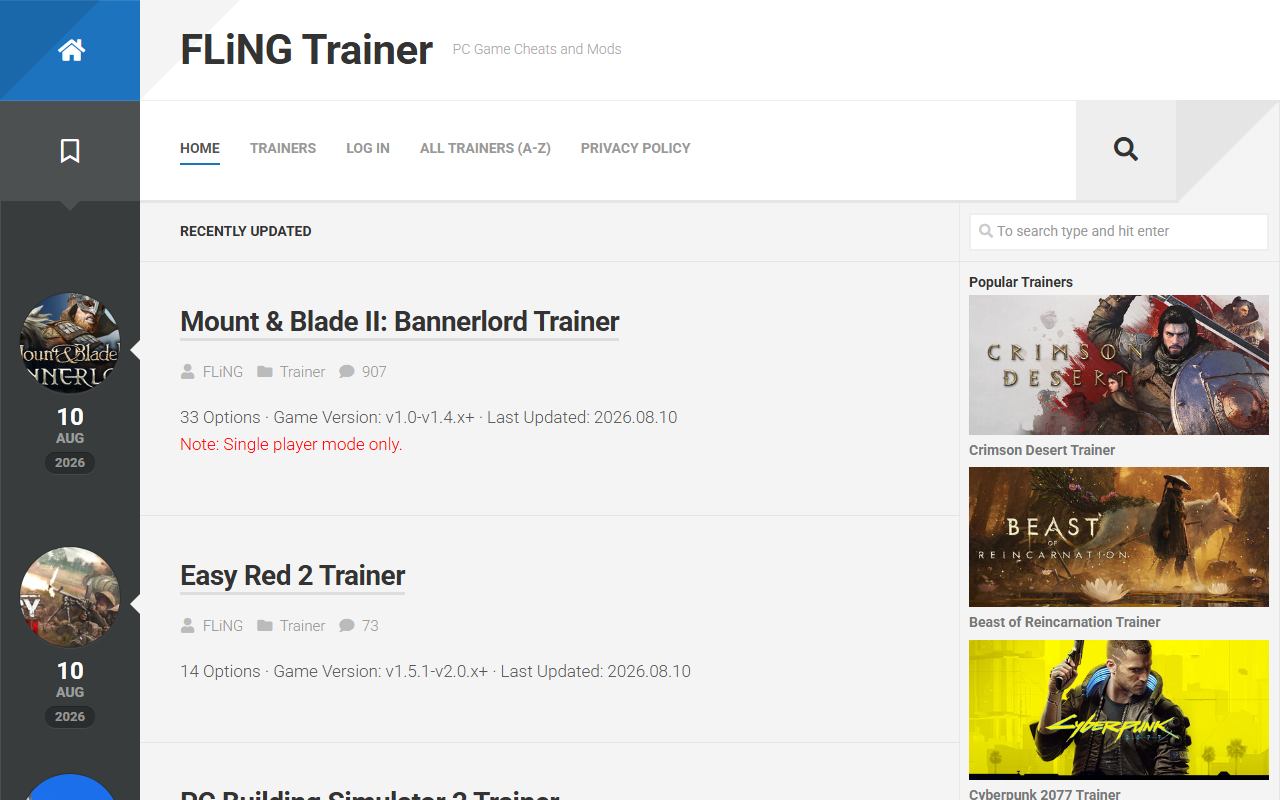Open Beast of Reincarnation Trainer link
This screenshot has height=800, width=1280.
point(1065,622)
